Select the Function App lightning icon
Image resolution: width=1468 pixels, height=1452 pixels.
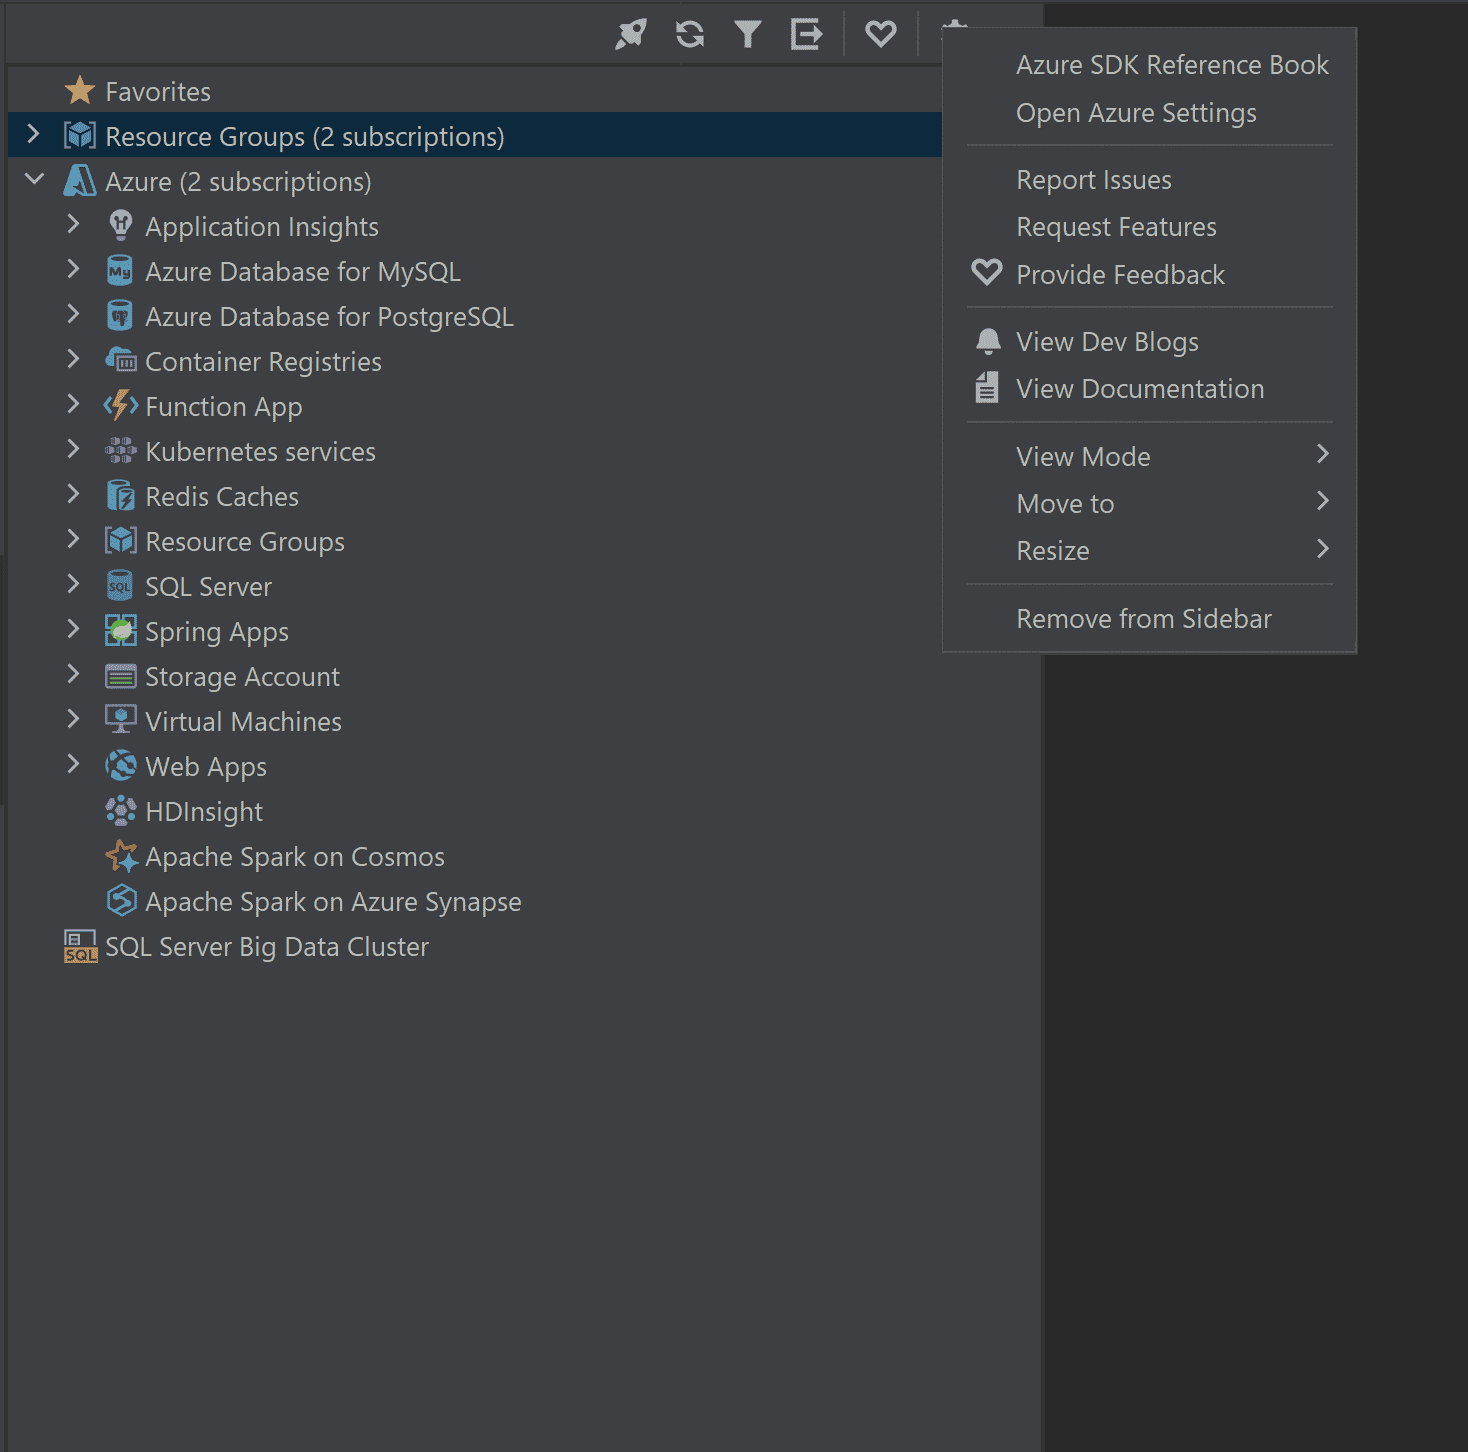121,406
